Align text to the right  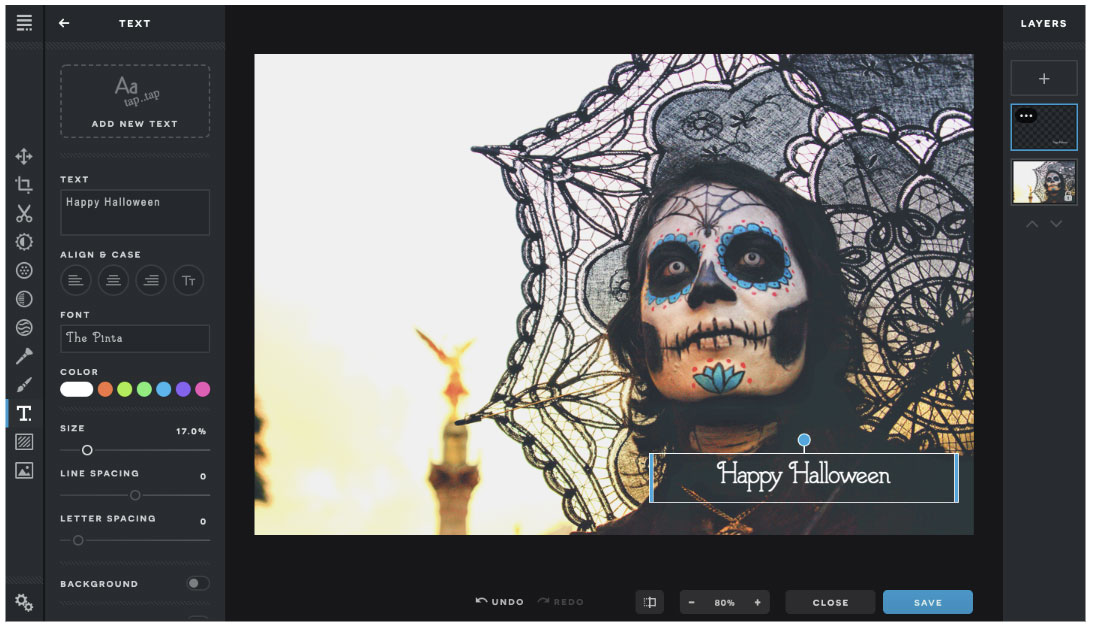(x=150, y=281)
